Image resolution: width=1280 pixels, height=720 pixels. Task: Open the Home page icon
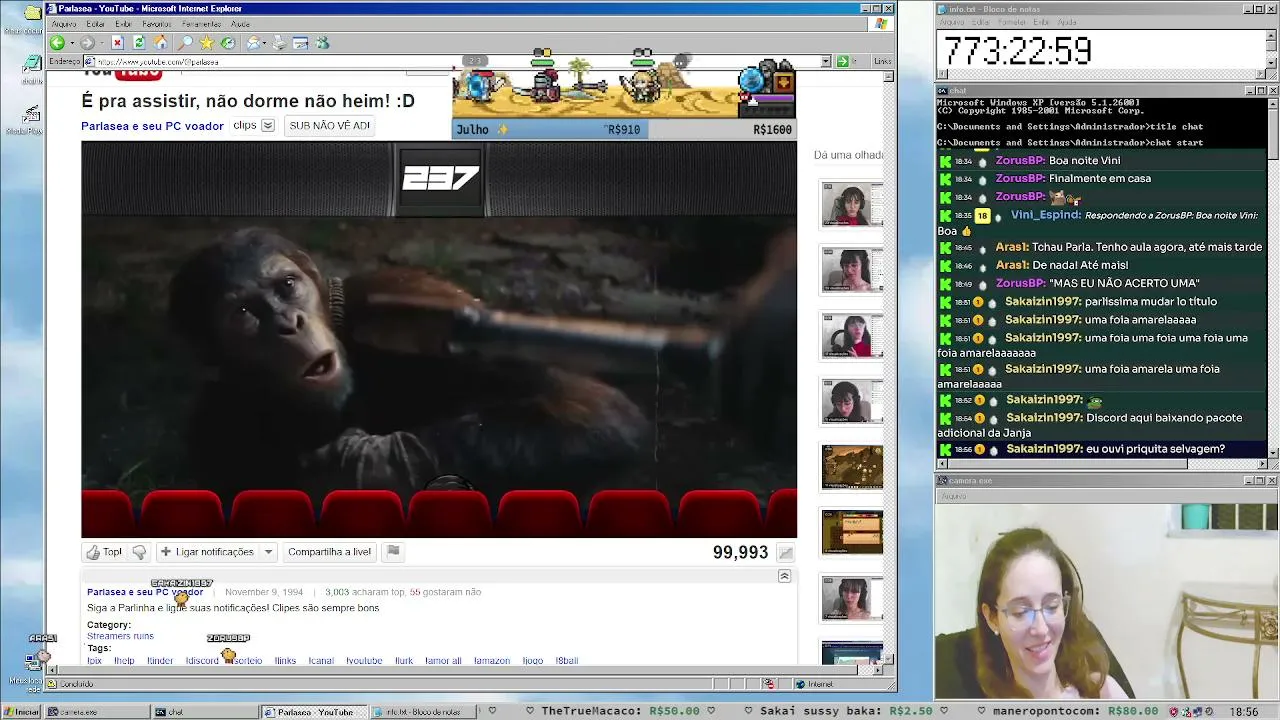160,43
